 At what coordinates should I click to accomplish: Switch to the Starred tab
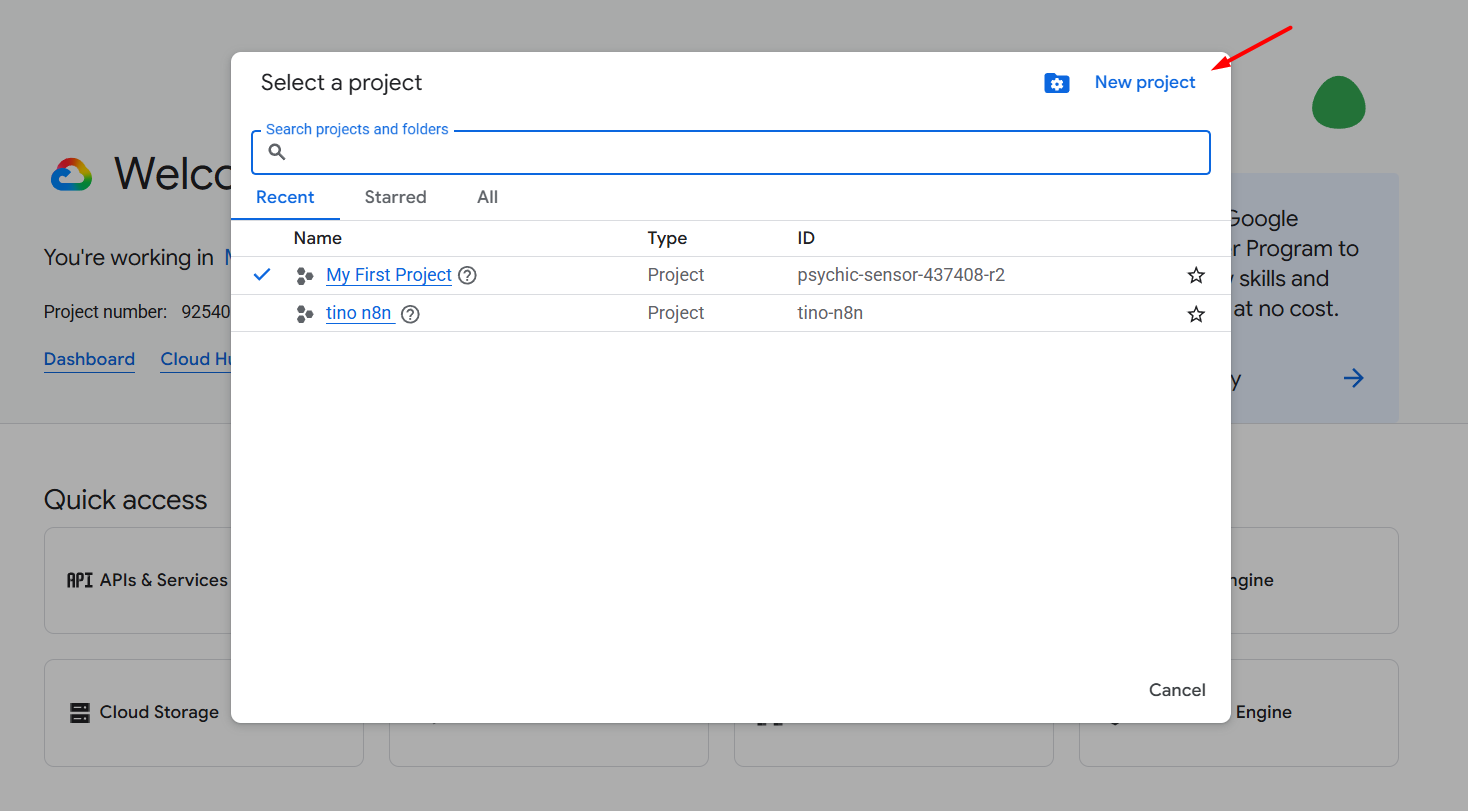pos(395,197)
